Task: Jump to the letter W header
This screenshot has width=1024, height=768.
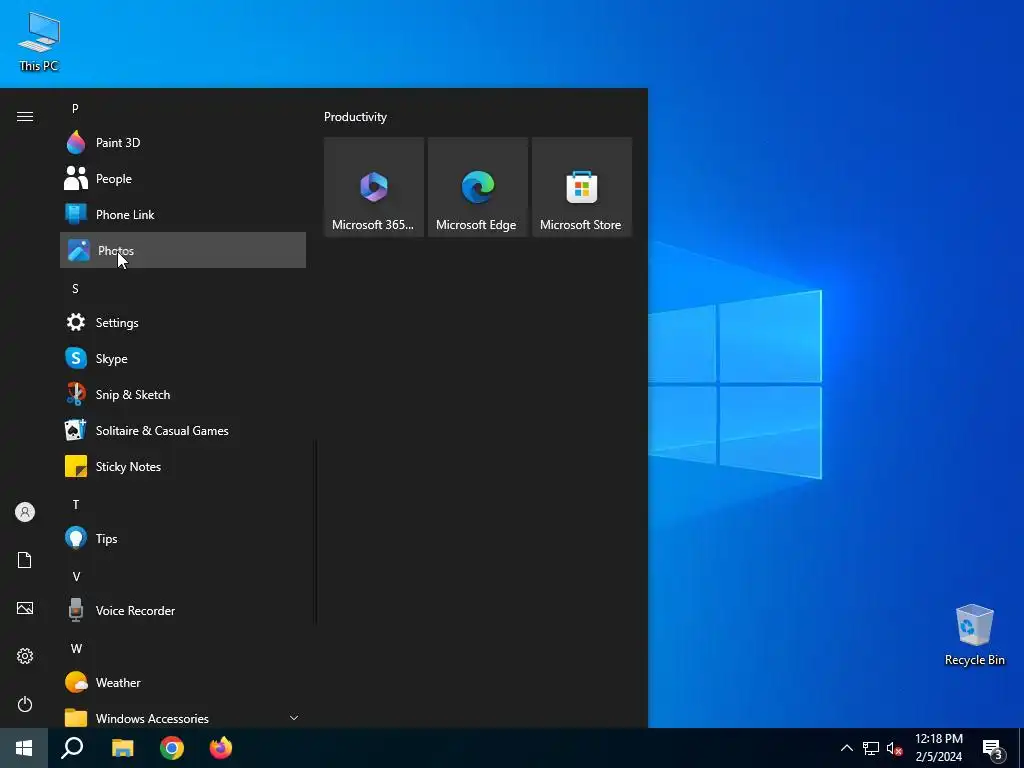Action: tap(76, 648)
